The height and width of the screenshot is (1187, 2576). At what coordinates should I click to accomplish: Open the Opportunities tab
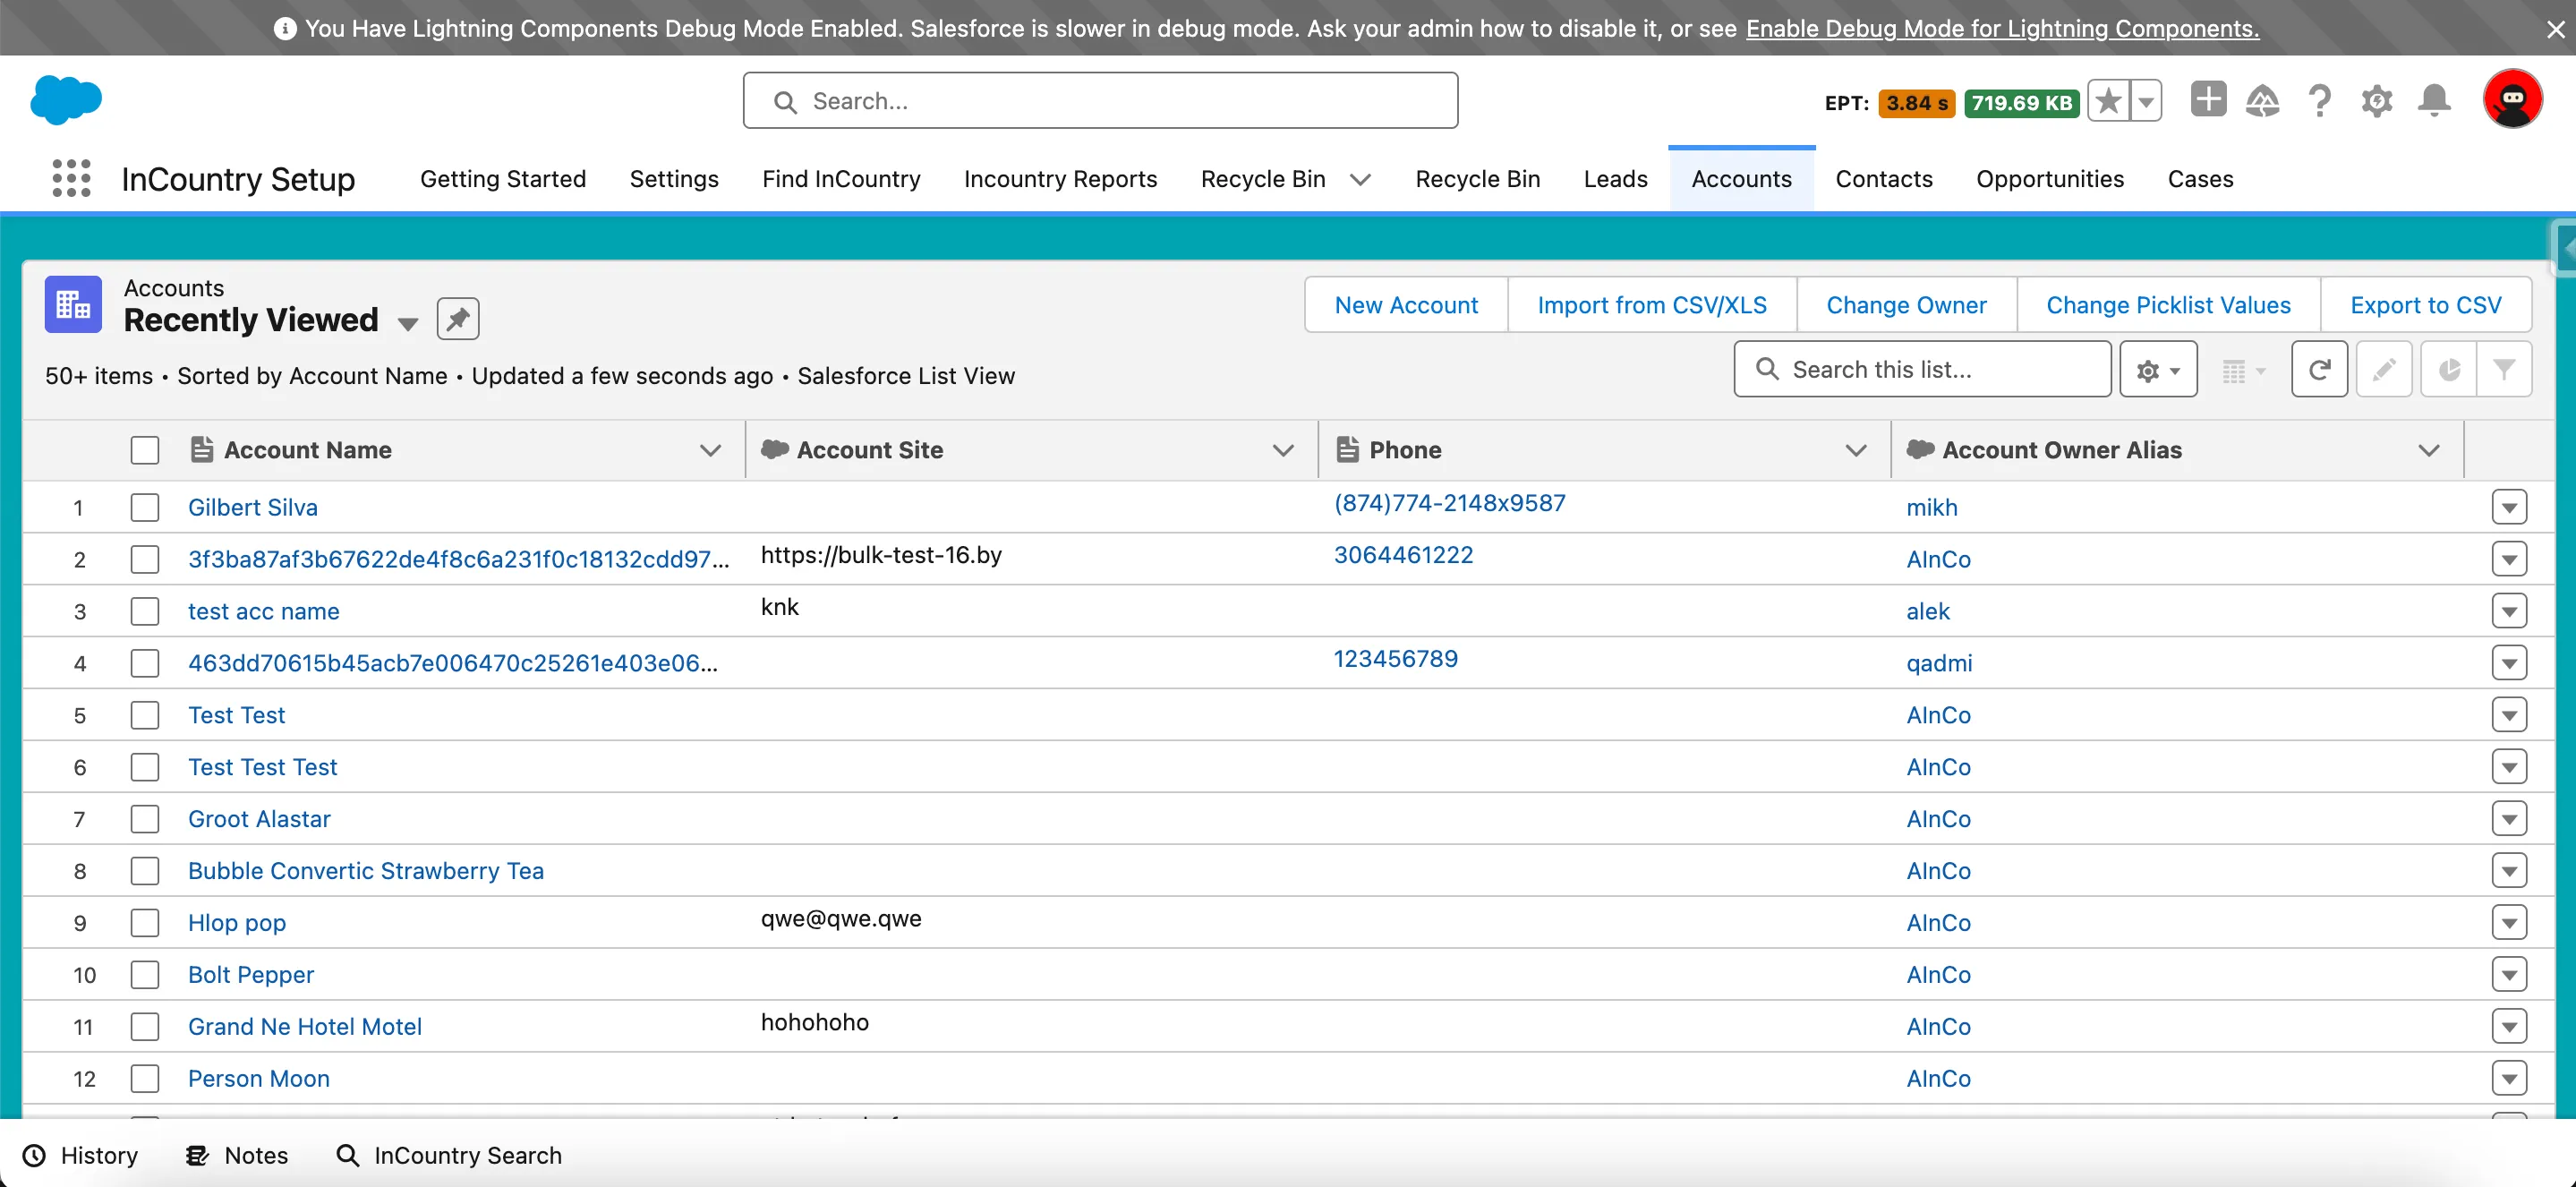2049,179
